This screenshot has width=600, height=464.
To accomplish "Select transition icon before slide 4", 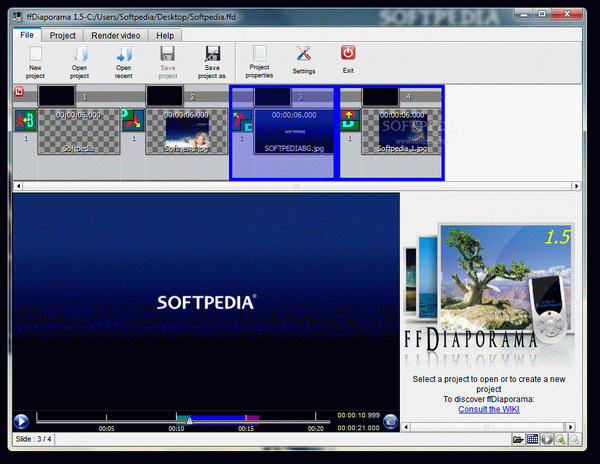I will tap(350, 120).
